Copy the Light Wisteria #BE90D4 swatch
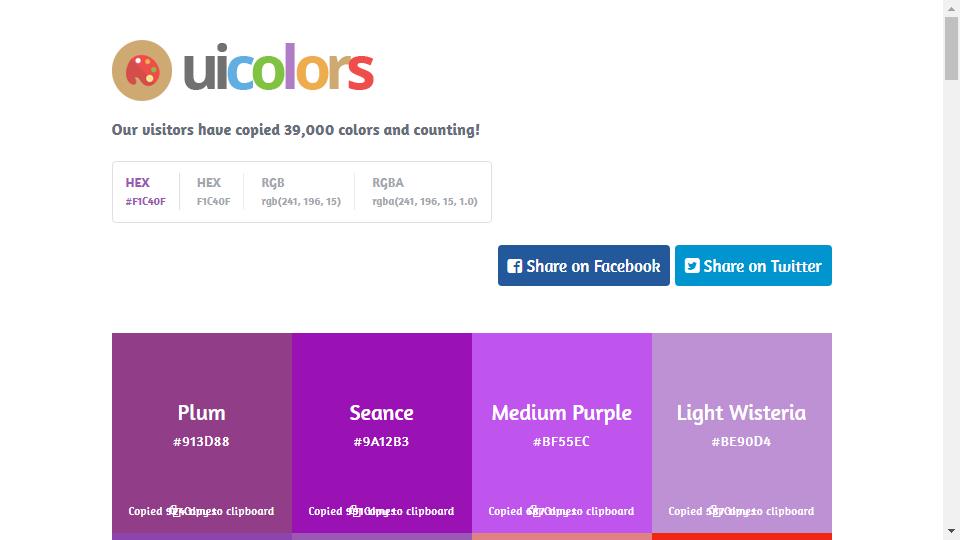 [742, 433]
